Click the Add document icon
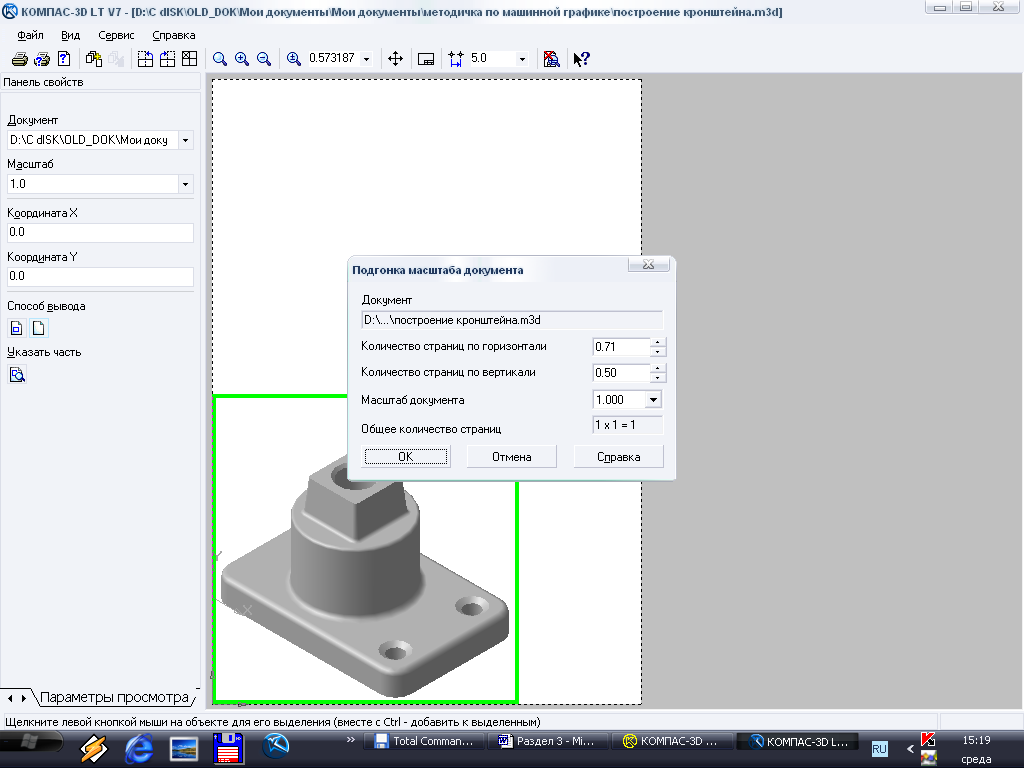This screenshot has height=768, width=1024. [x=94, y=59]
